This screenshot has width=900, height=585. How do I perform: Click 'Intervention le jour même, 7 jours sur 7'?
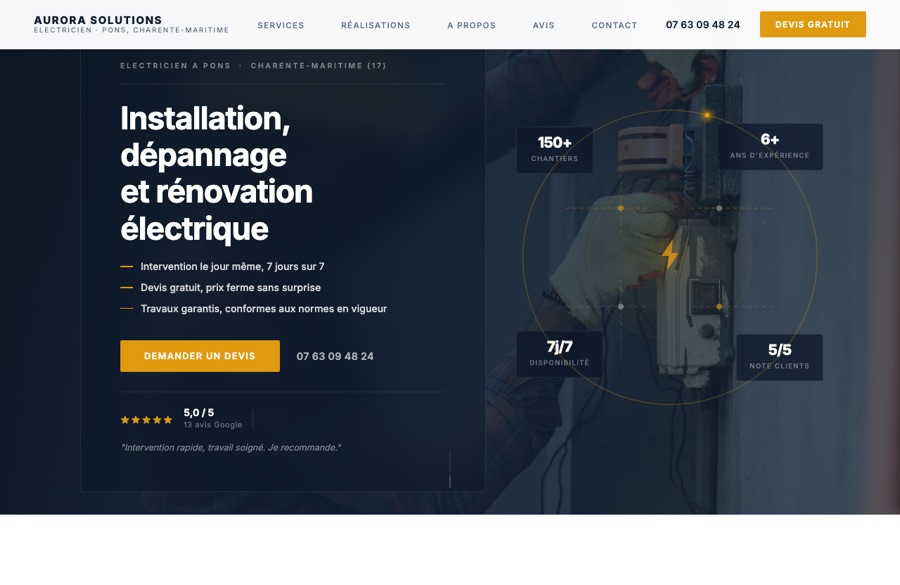[x=232, y=266]
